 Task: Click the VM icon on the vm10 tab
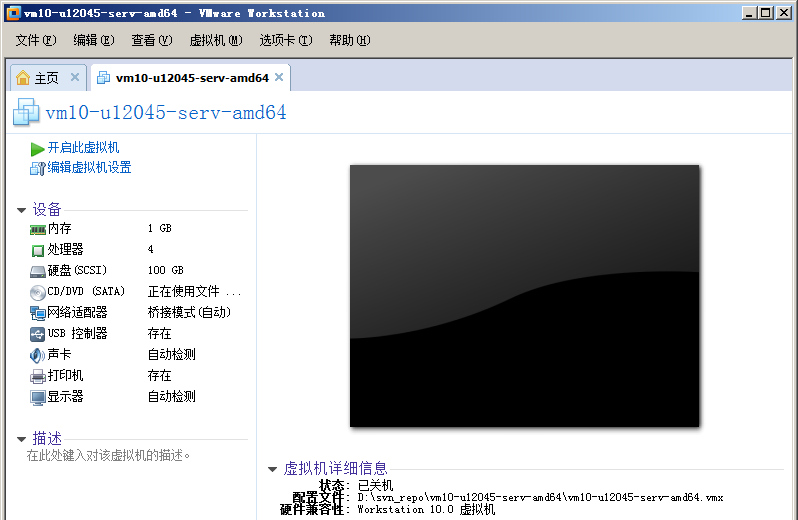[103, 78]
